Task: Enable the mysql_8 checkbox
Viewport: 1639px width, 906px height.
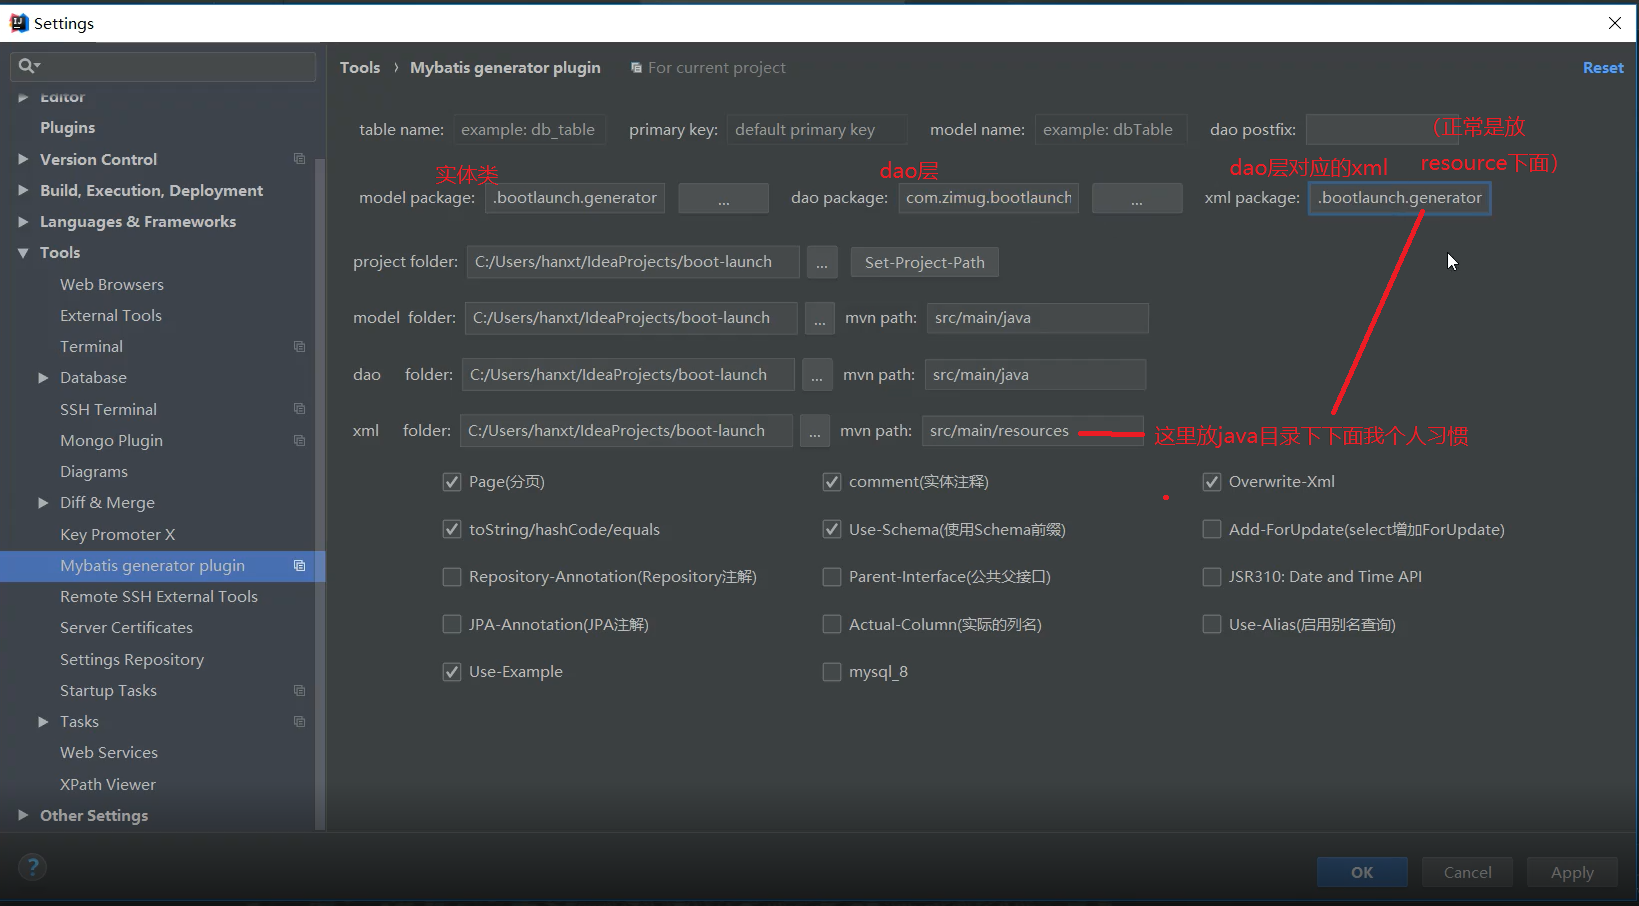Action: point(832,672)
